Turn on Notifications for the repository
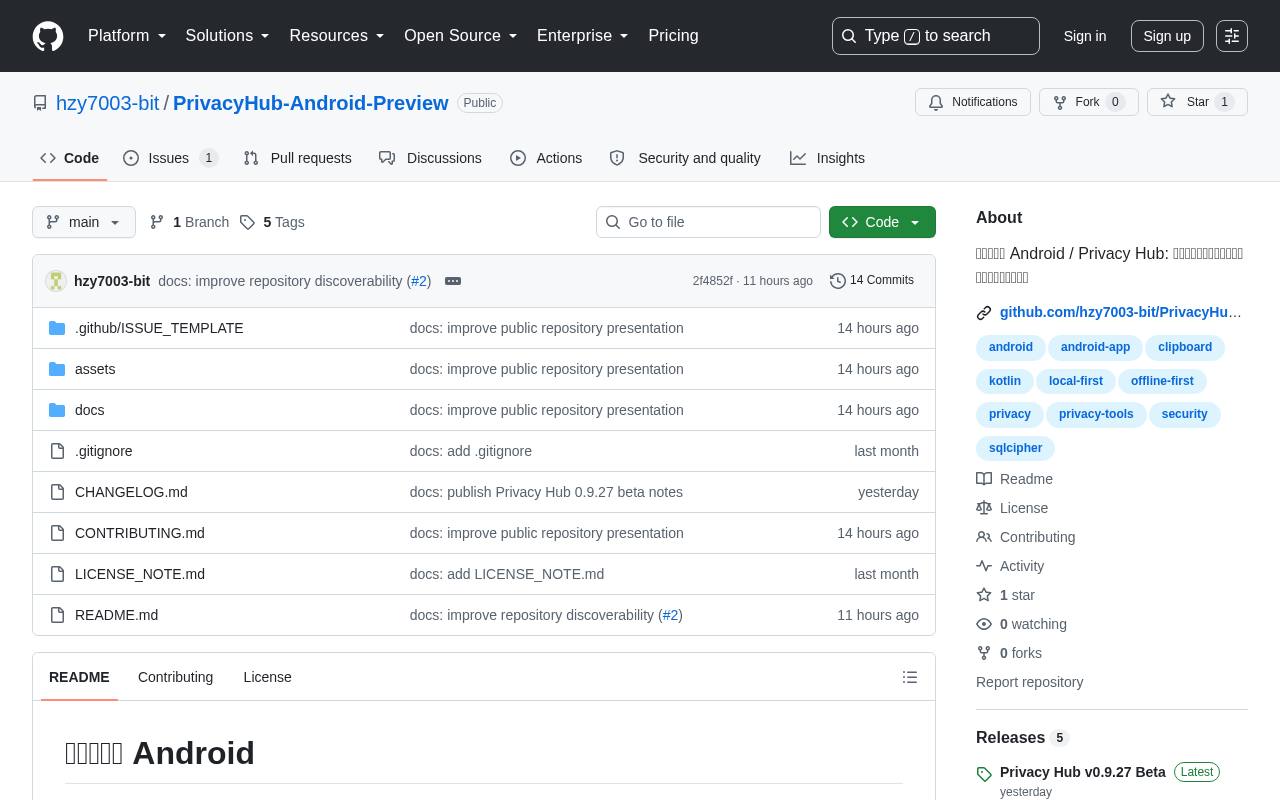Image resolution: width=1280 pixels, height=800 pixels. tap(973, 102)
